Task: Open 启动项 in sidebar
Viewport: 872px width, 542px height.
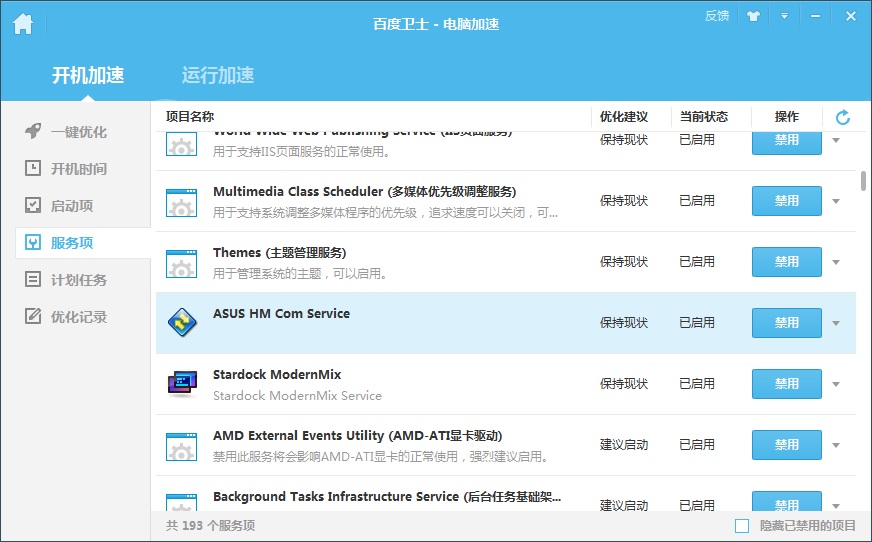Action: 72,206
